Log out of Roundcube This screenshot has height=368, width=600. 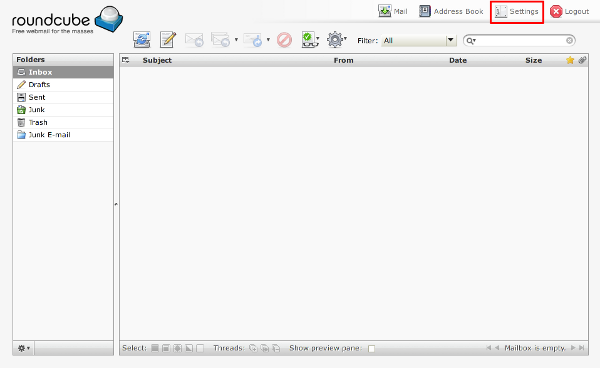(569, 11)
